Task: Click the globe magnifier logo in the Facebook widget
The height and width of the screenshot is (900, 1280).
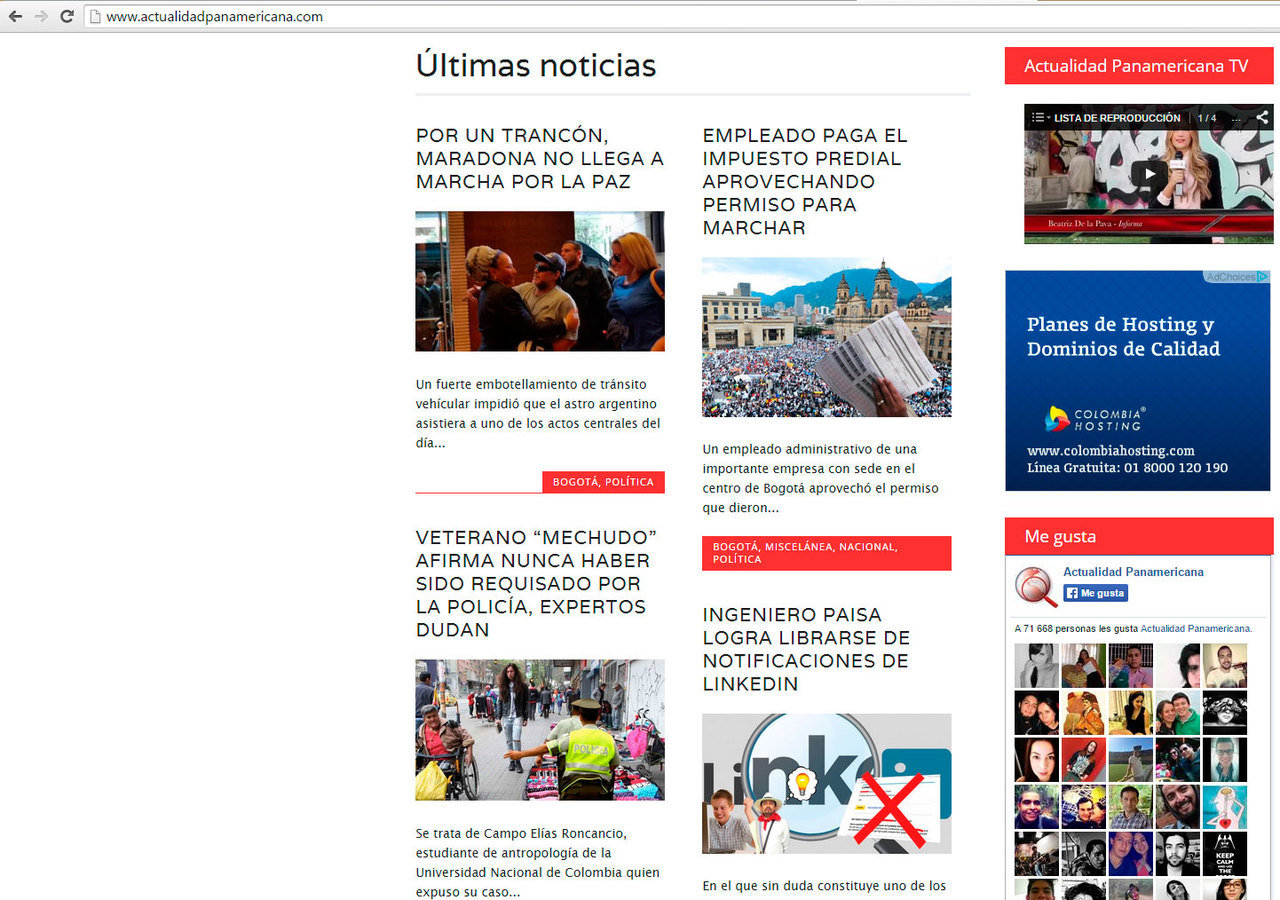Action: 1035,587
